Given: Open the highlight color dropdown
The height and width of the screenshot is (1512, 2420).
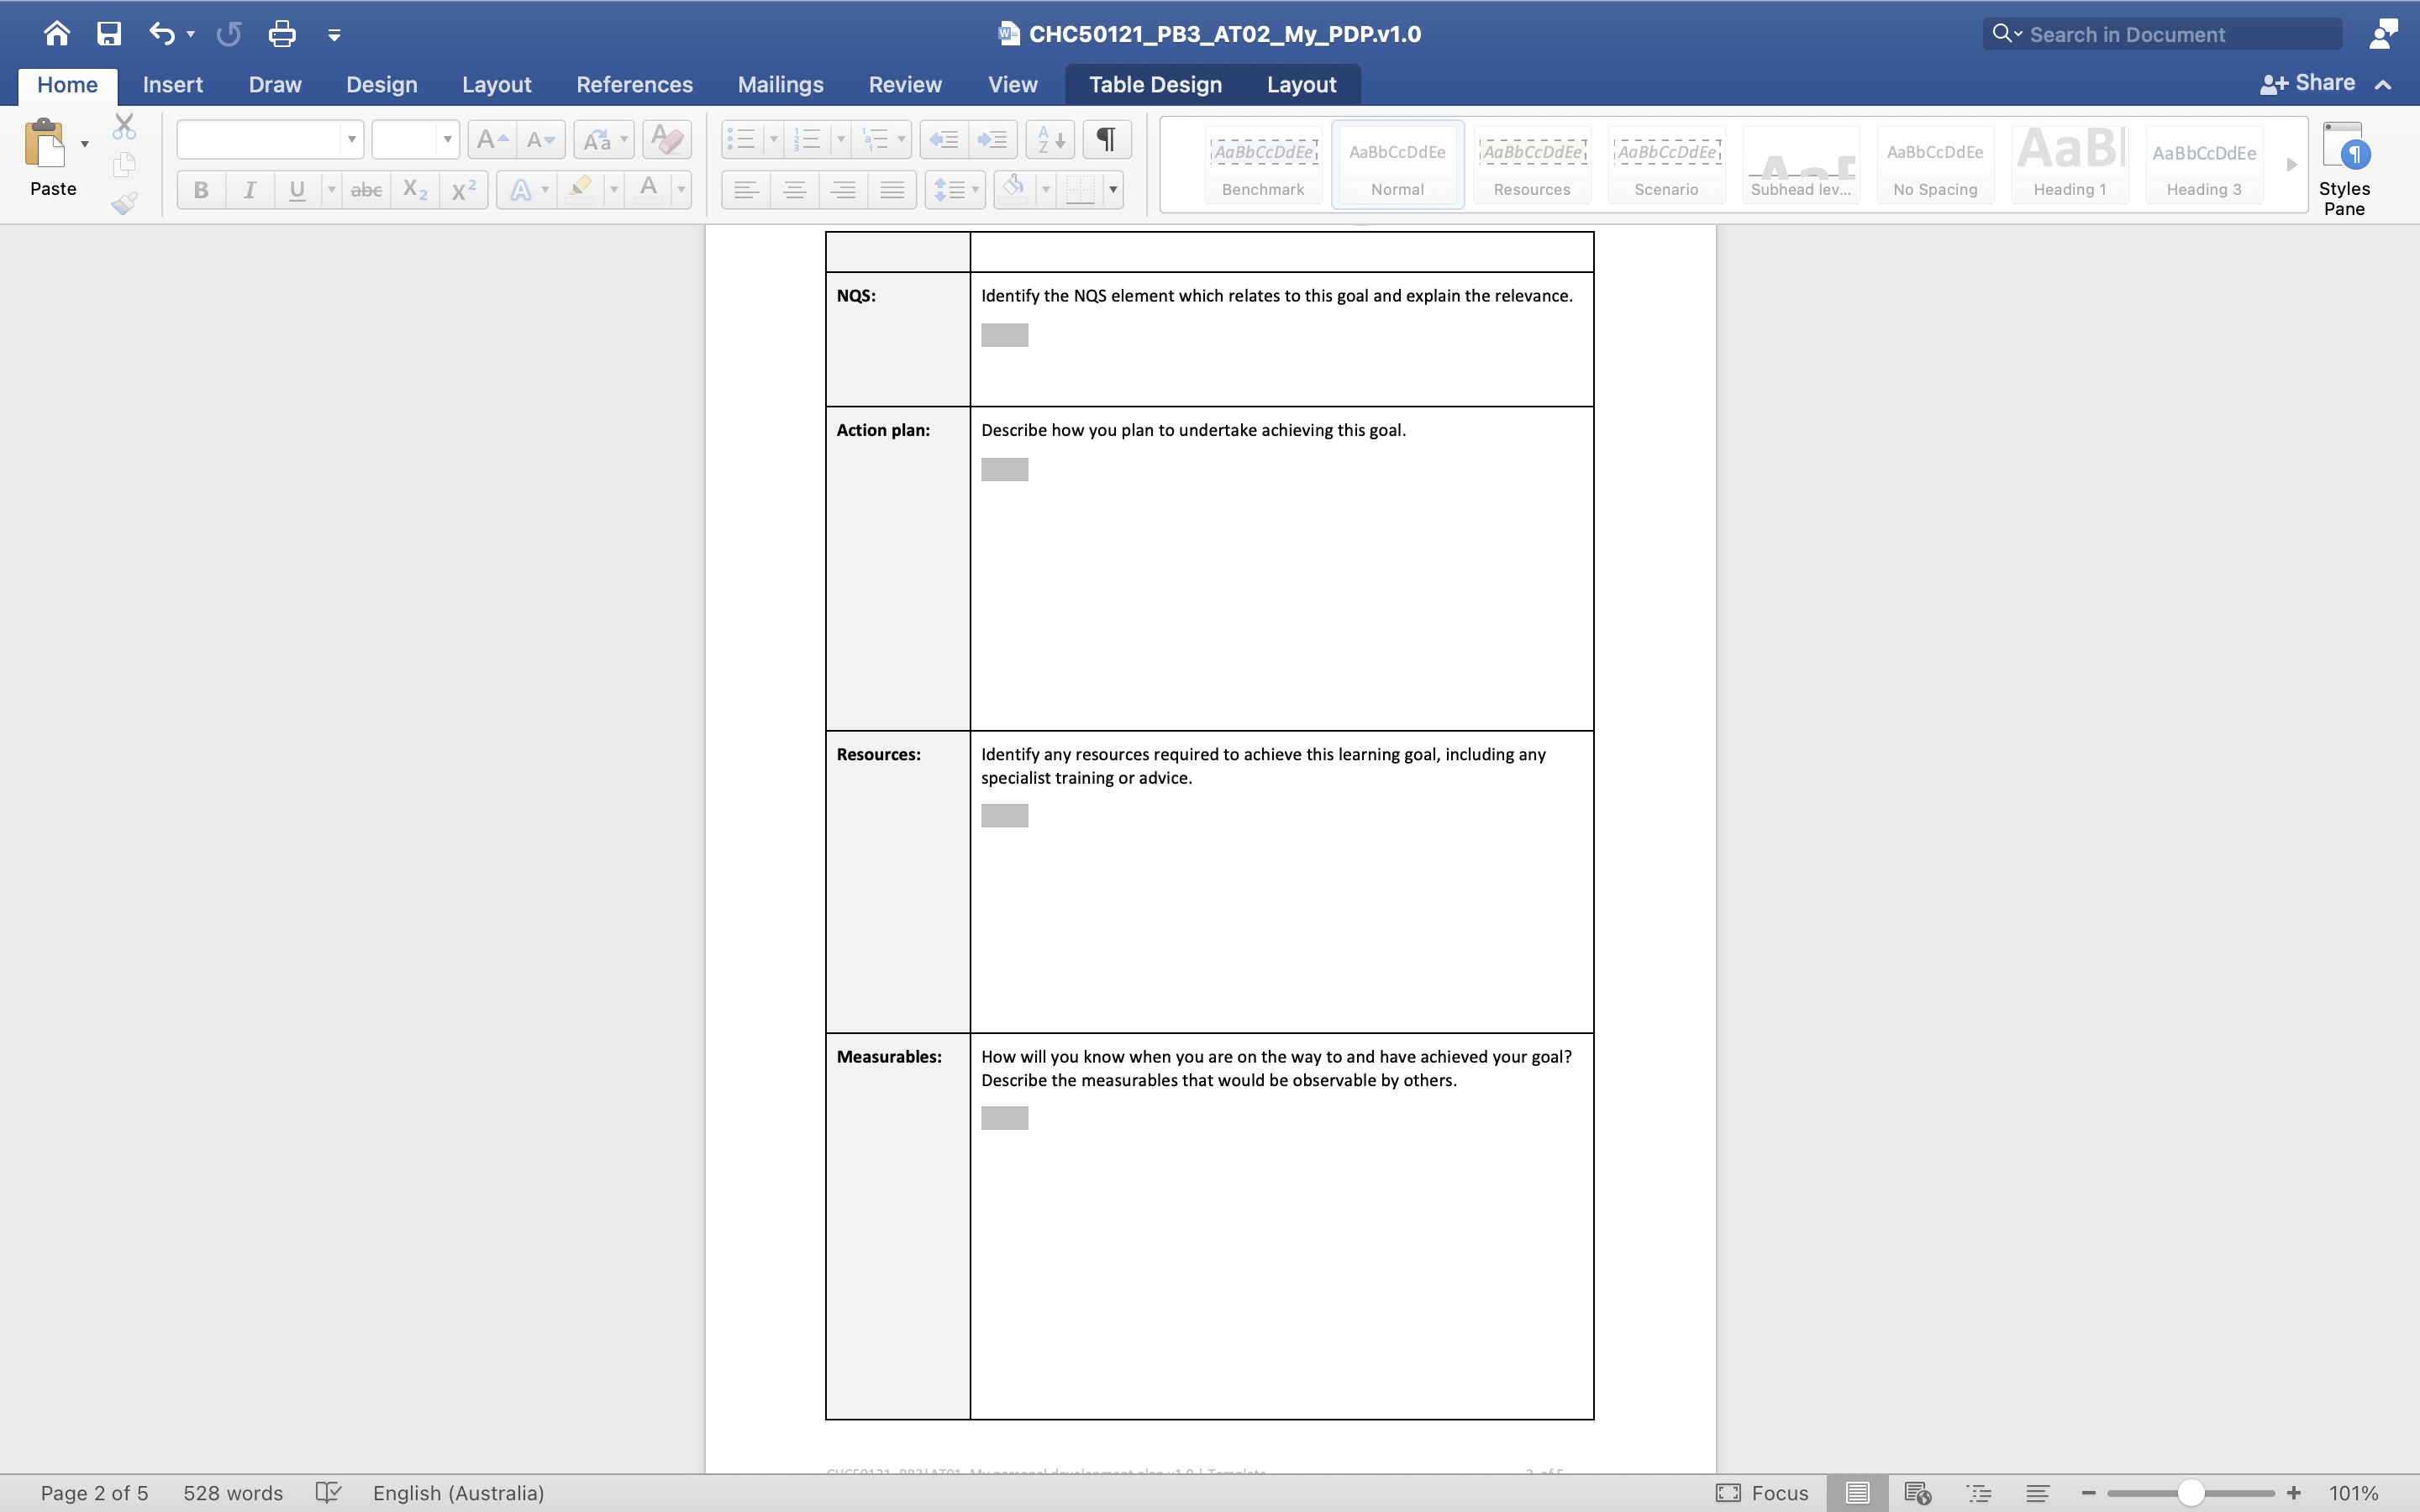Looking at the screenshot, I should (x=613, y=189).
